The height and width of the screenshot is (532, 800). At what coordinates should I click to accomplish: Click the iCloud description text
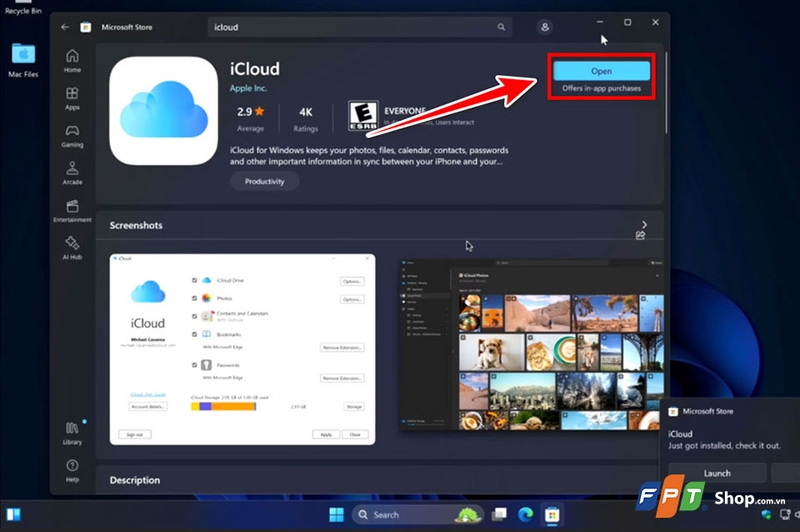tap(369, 156)
